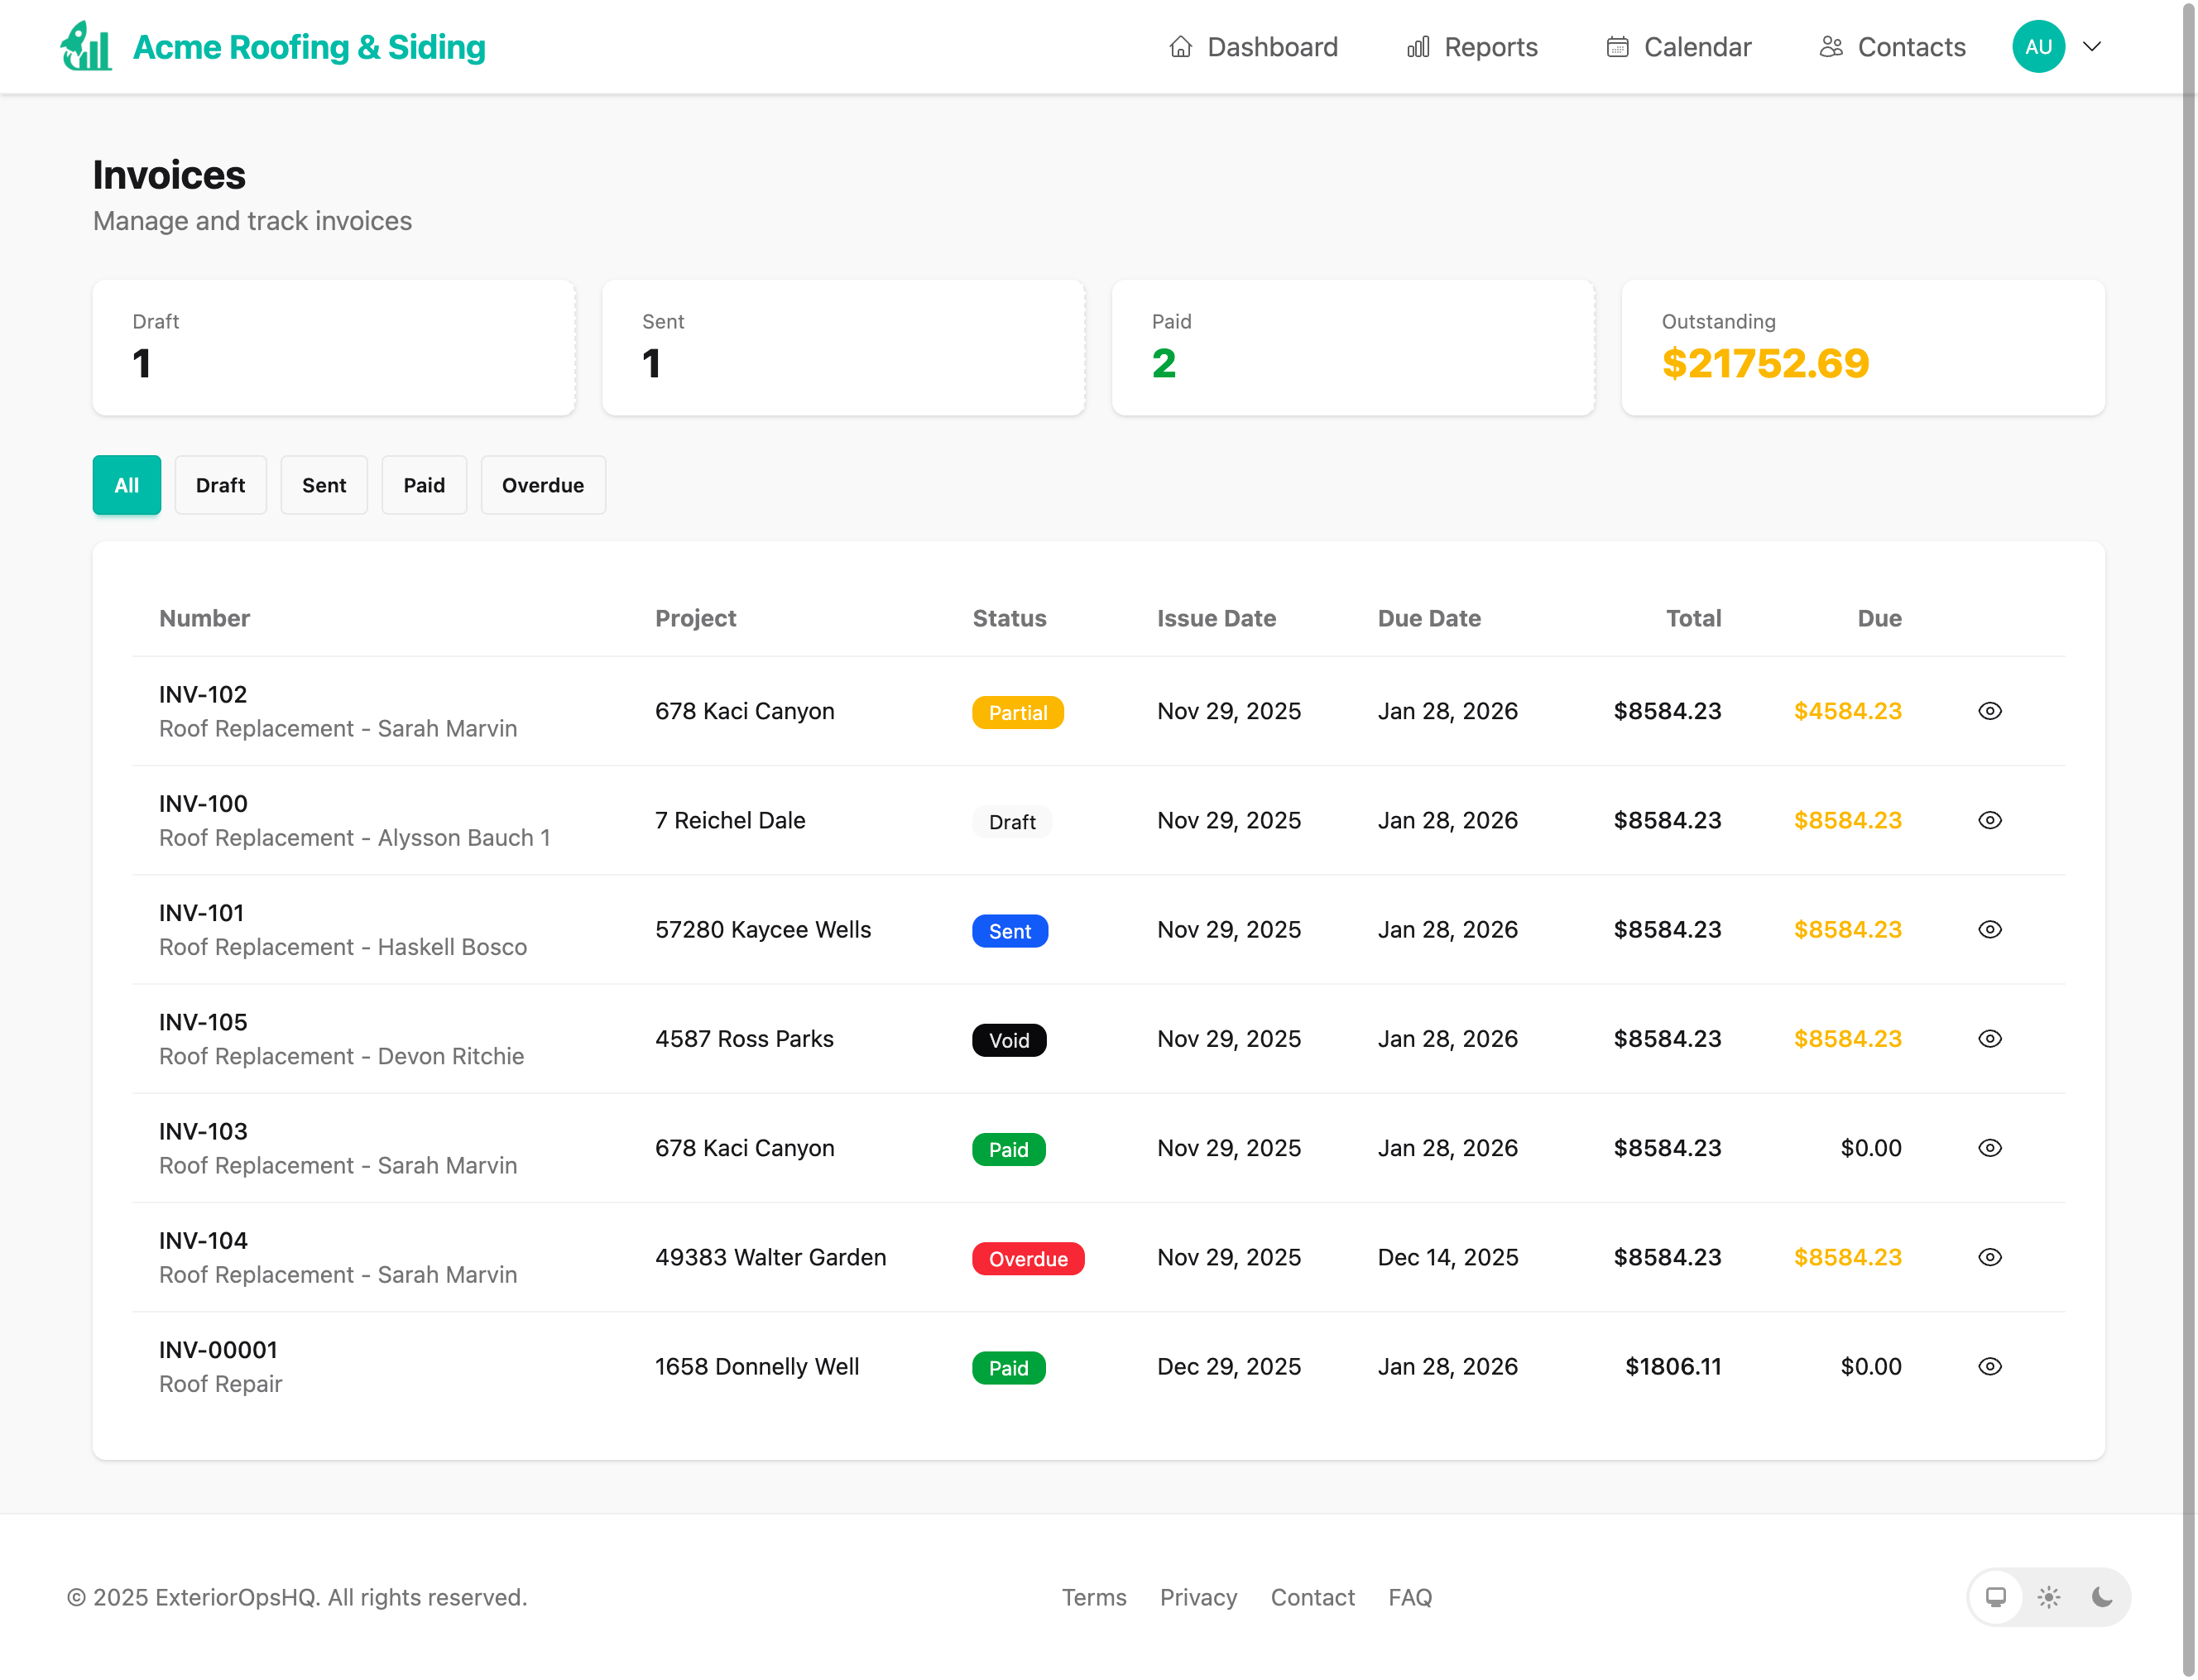Click the people icon beside Contacts

[1831, 46]
